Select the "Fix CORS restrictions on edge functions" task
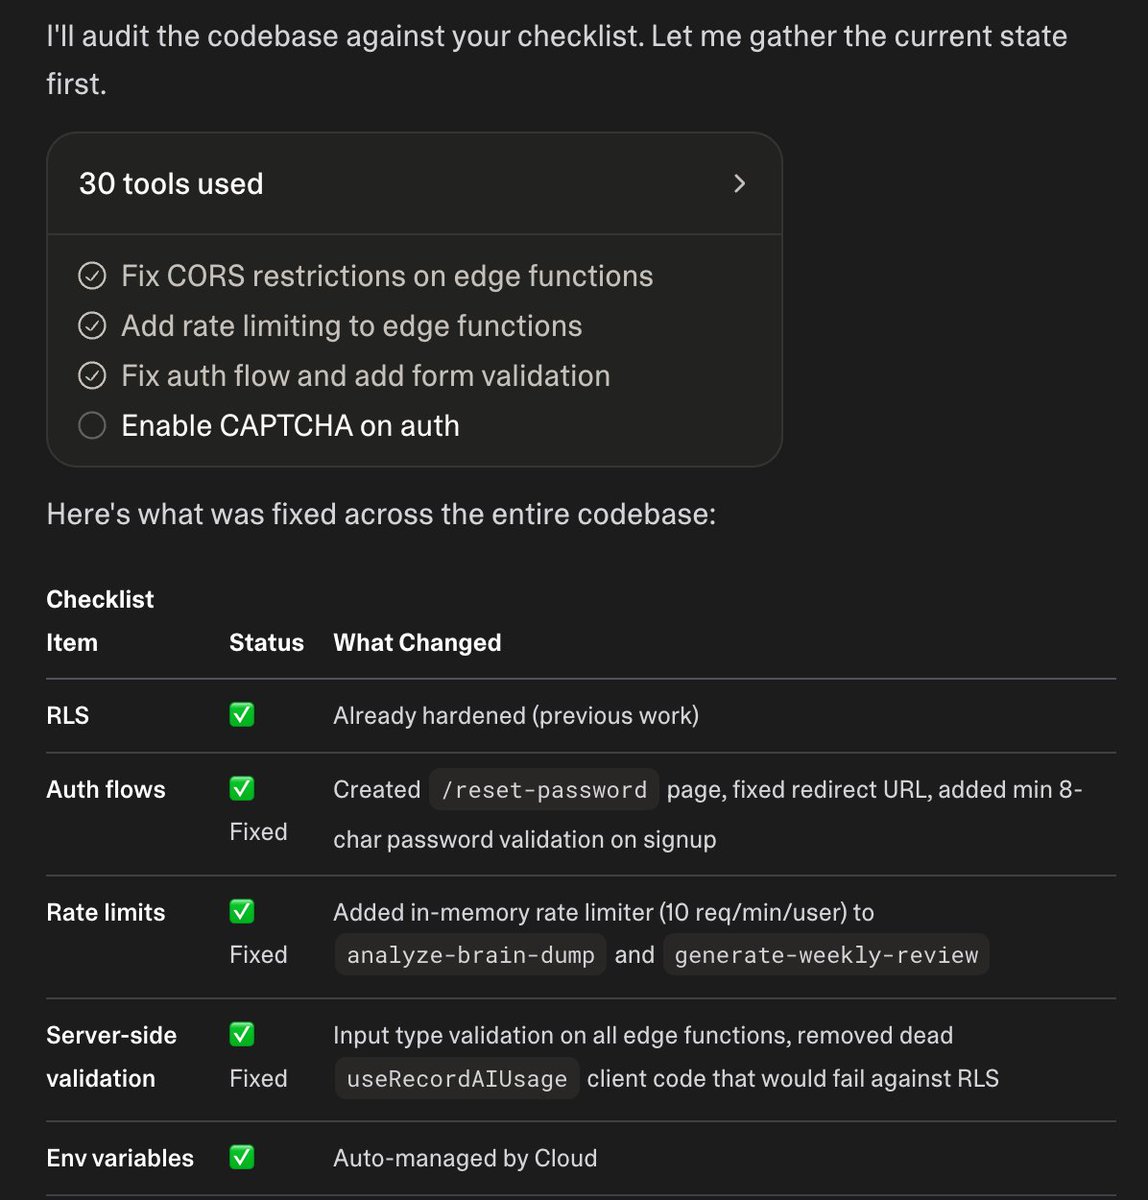This screenshot has width=1148, height=1200. click(387, 276)
